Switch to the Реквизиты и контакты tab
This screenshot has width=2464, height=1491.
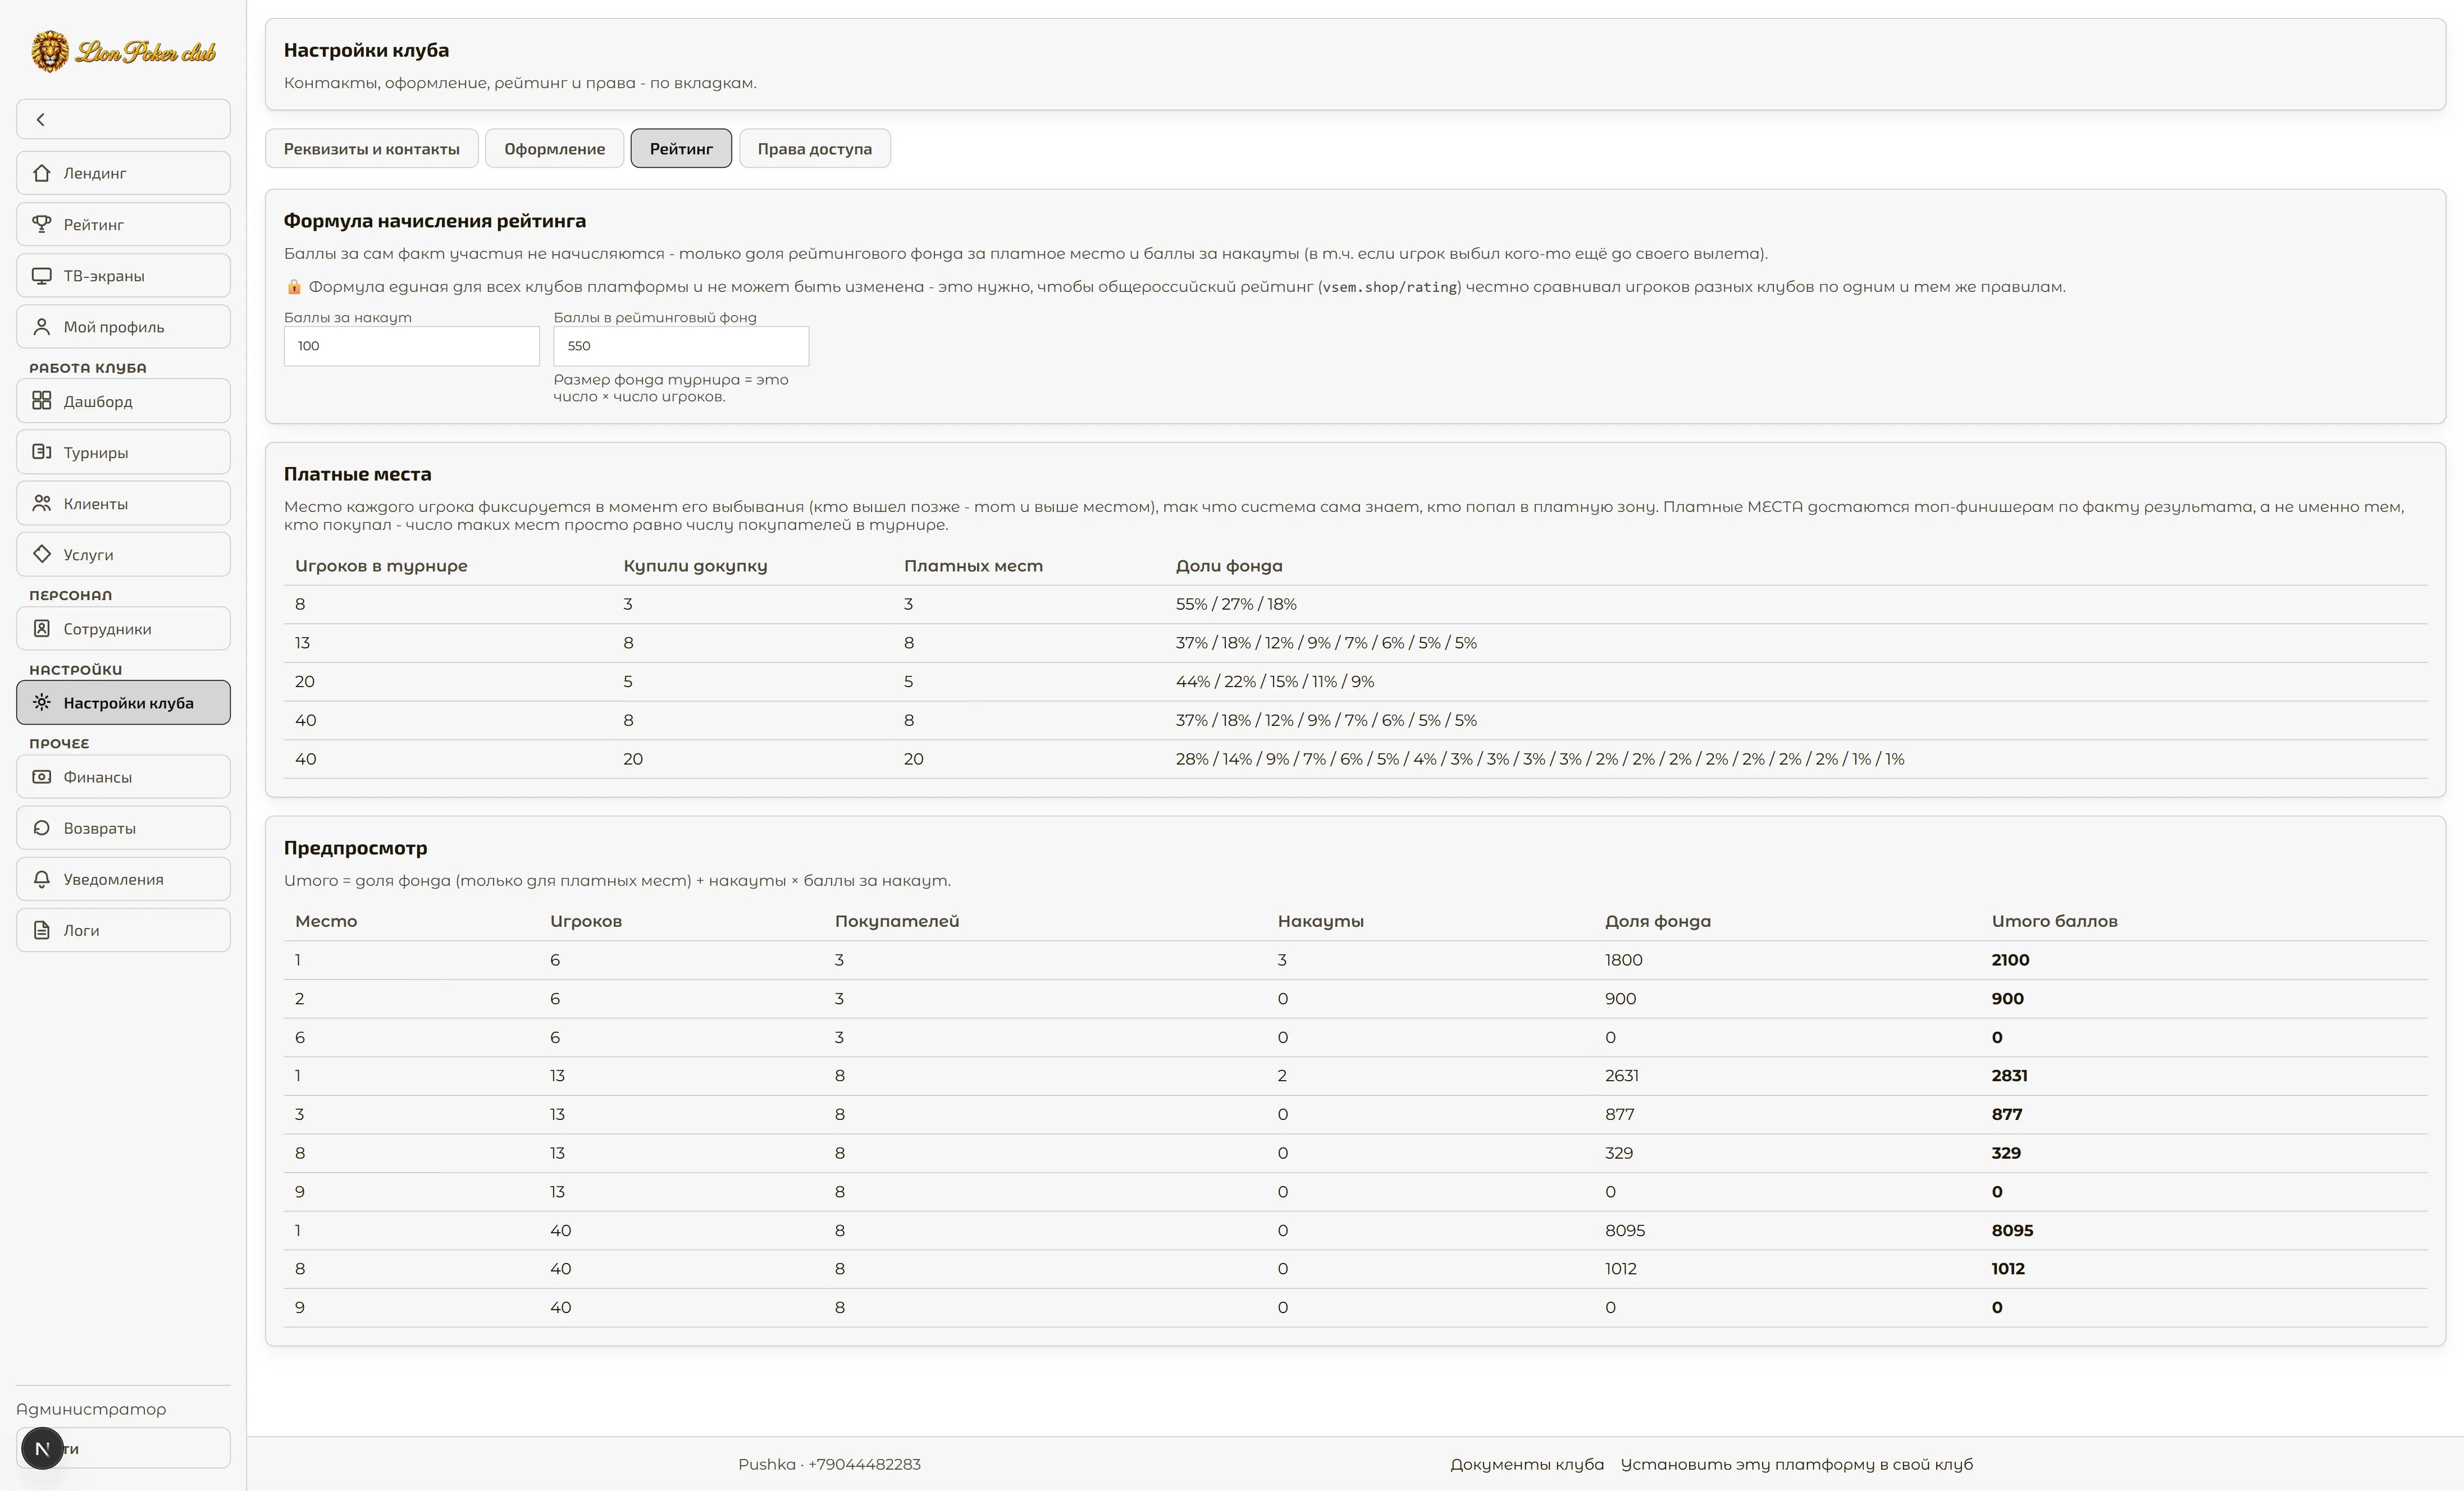click(x=372, y=149)
